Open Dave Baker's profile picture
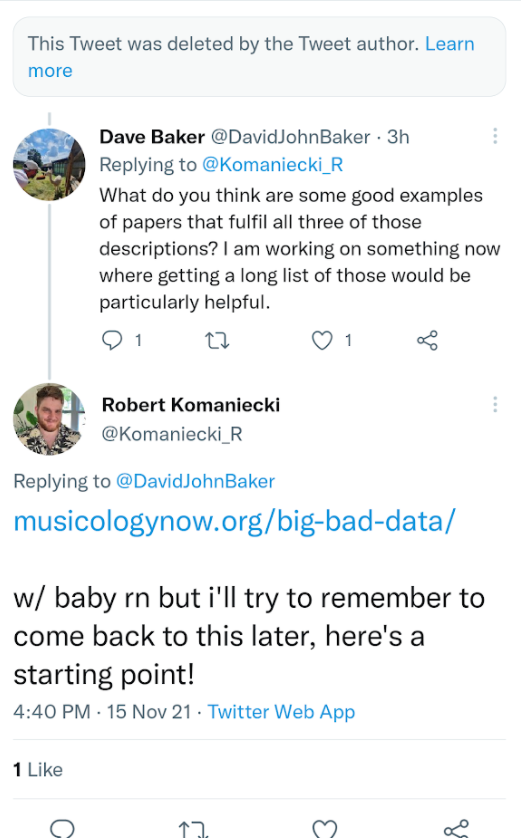Viewport: 521px width, 838px height. [49, 165]
